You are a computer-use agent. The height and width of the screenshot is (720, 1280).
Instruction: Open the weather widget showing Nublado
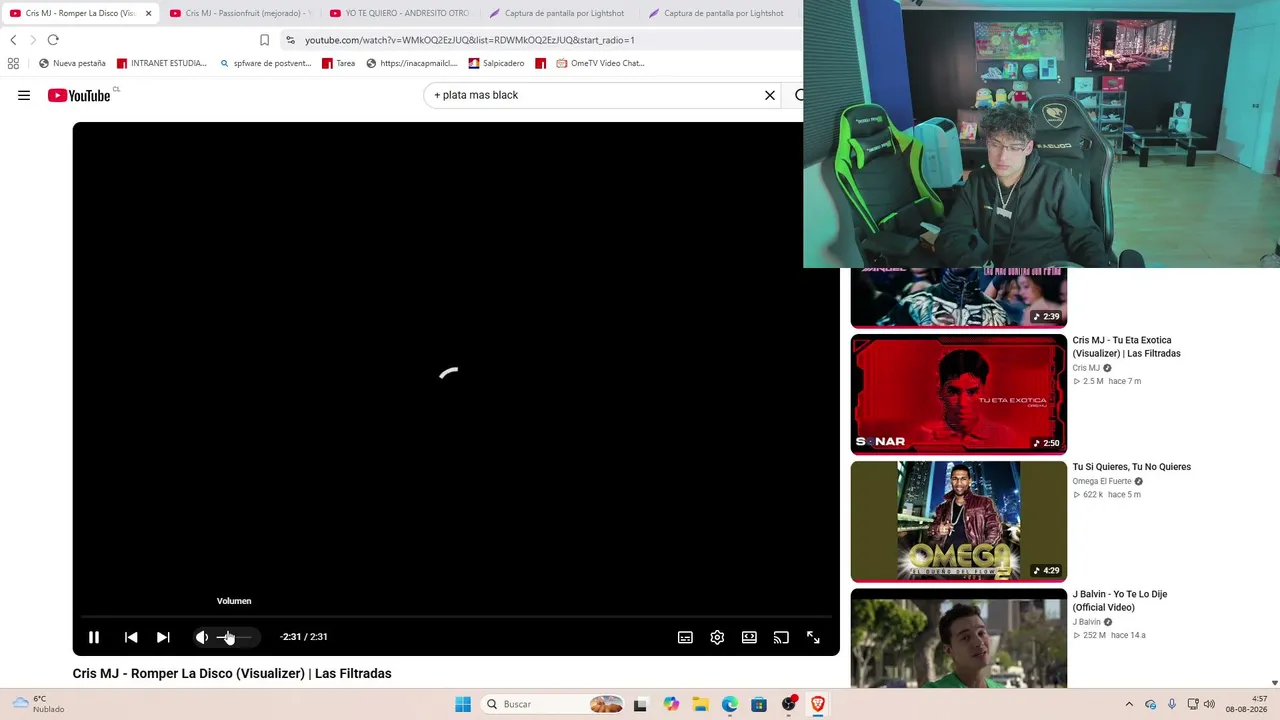(38, 704)
